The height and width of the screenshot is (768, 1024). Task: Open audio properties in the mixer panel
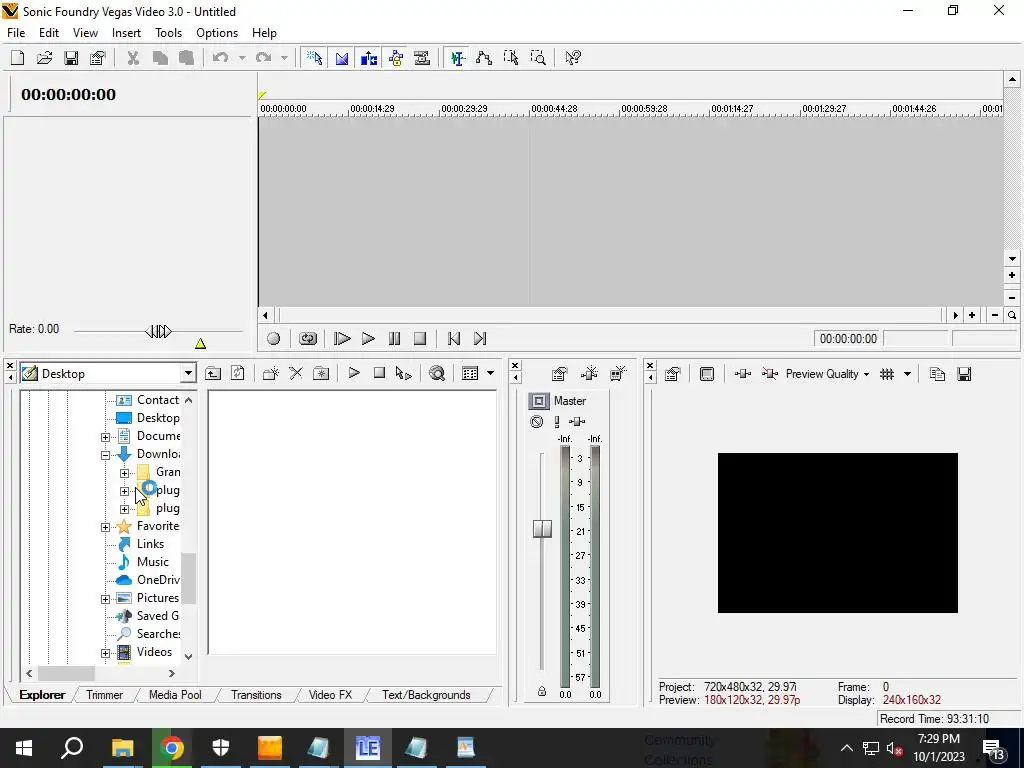(x=559, y=374)
